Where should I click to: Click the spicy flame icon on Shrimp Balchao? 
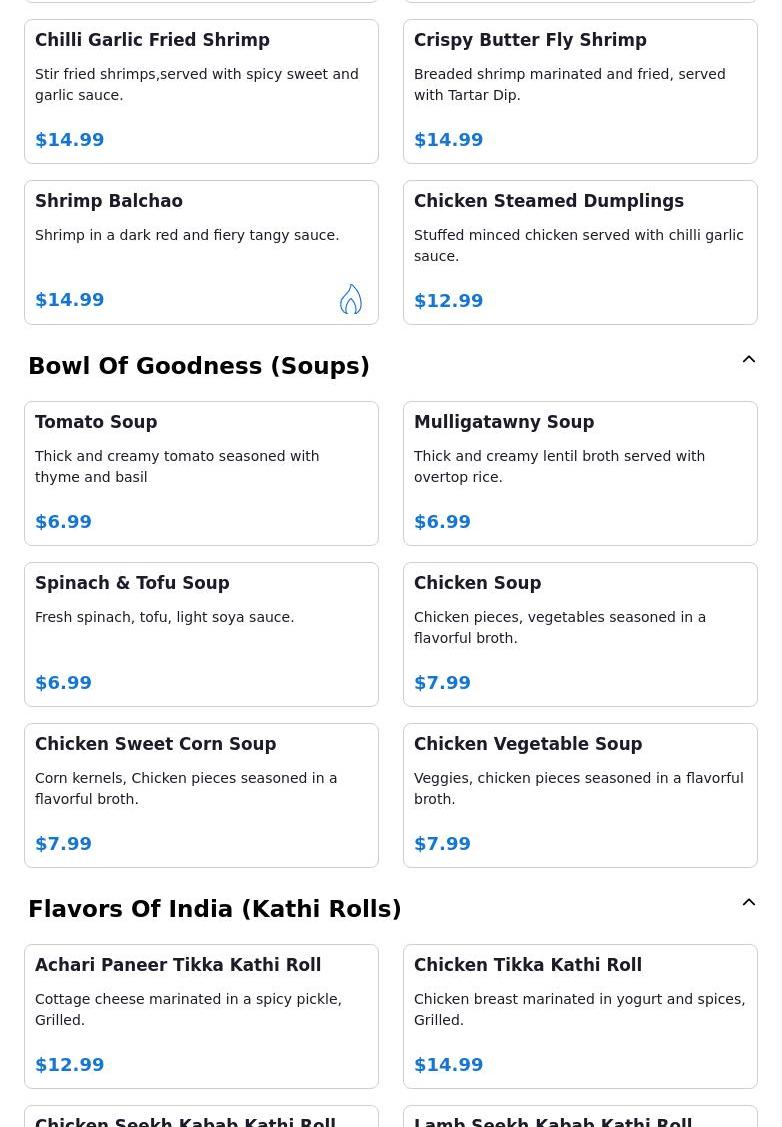click(350, 299)
